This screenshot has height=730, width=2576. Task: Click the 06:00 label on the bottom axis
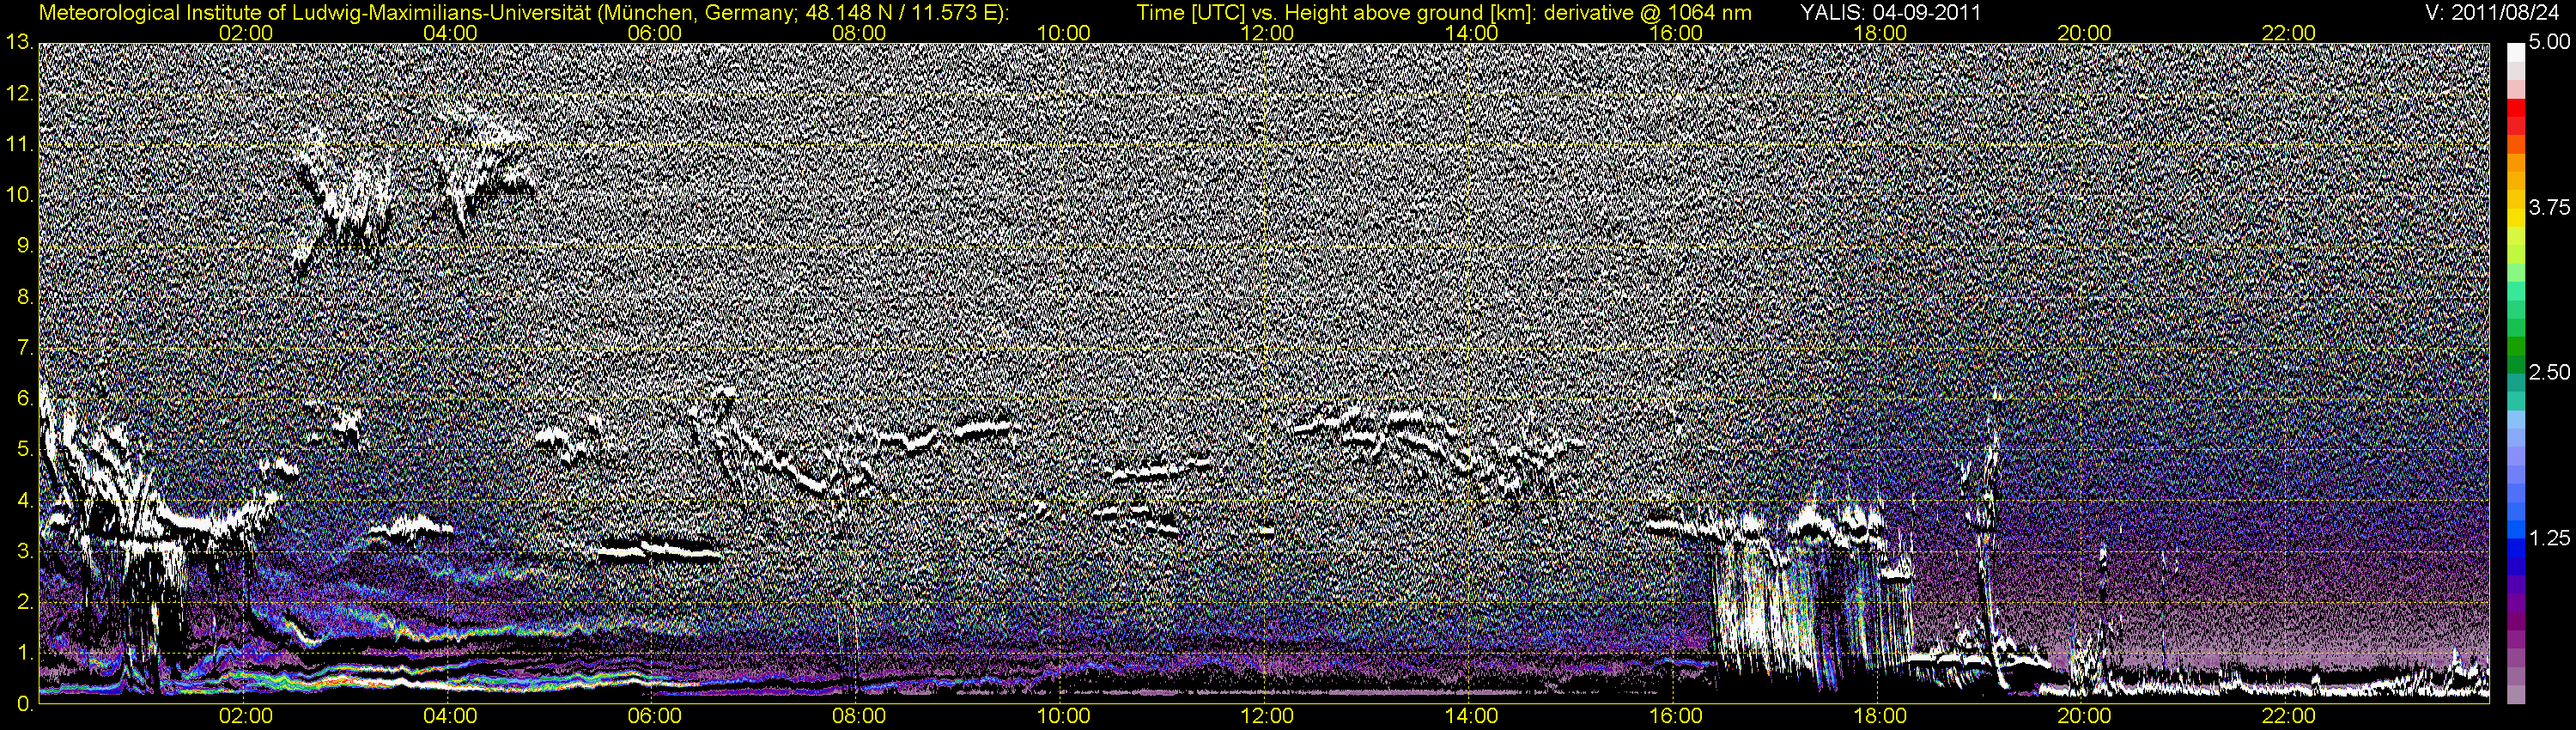coord(654,716)
